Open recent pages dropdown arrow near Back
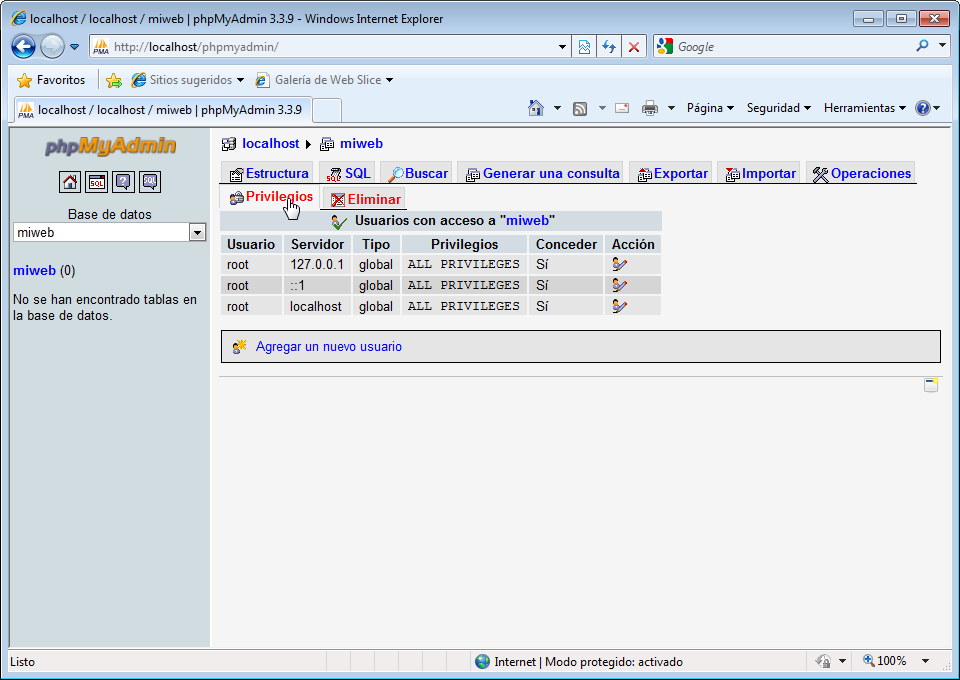Image resolution: width=960 pixels, height=680 pixels. [74, 47]
